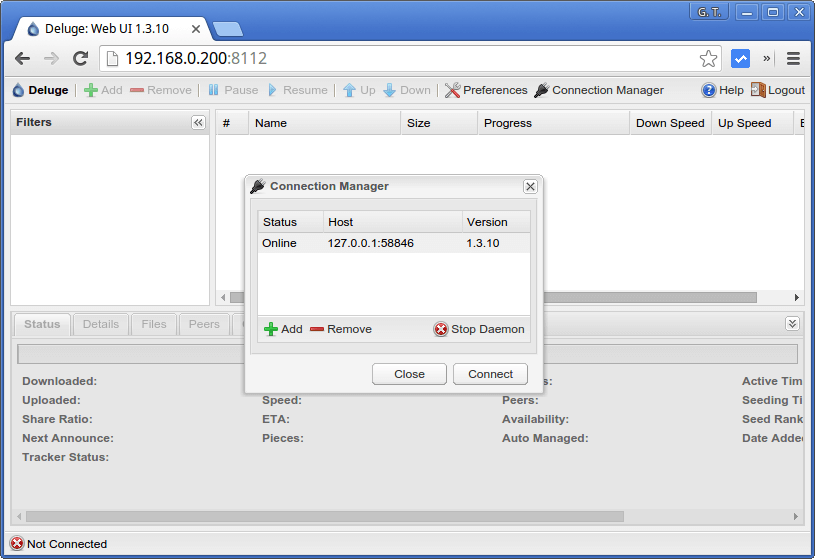Click the Logout icon
The height and width of the screenshot is (559, 815).
coord(758,90)
